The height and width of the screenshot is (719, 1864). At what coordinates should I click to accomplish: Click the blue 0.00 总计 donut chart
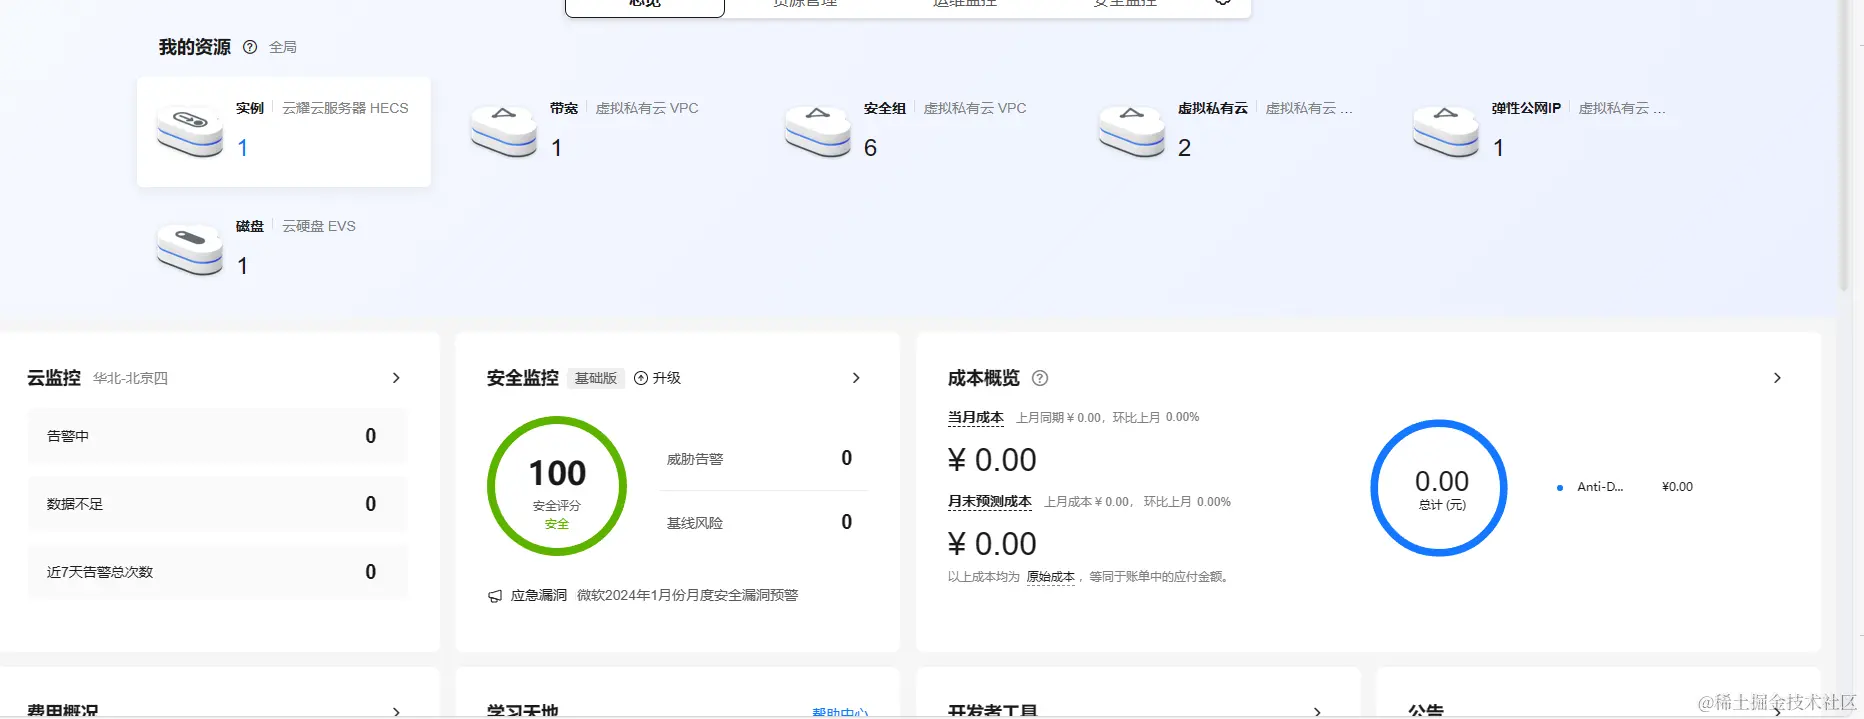pos(1439,488)
